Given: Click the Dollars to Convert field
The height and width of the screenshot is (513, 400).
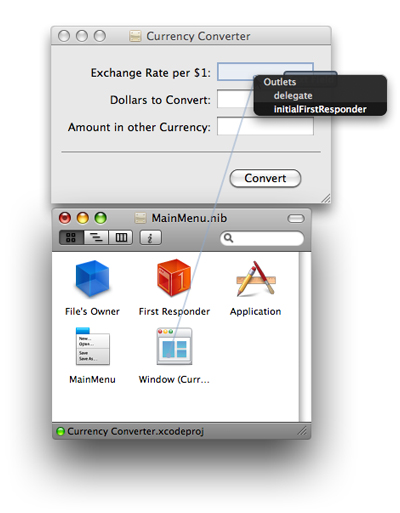Looking at the screenshot, I should tap(265, 99).
